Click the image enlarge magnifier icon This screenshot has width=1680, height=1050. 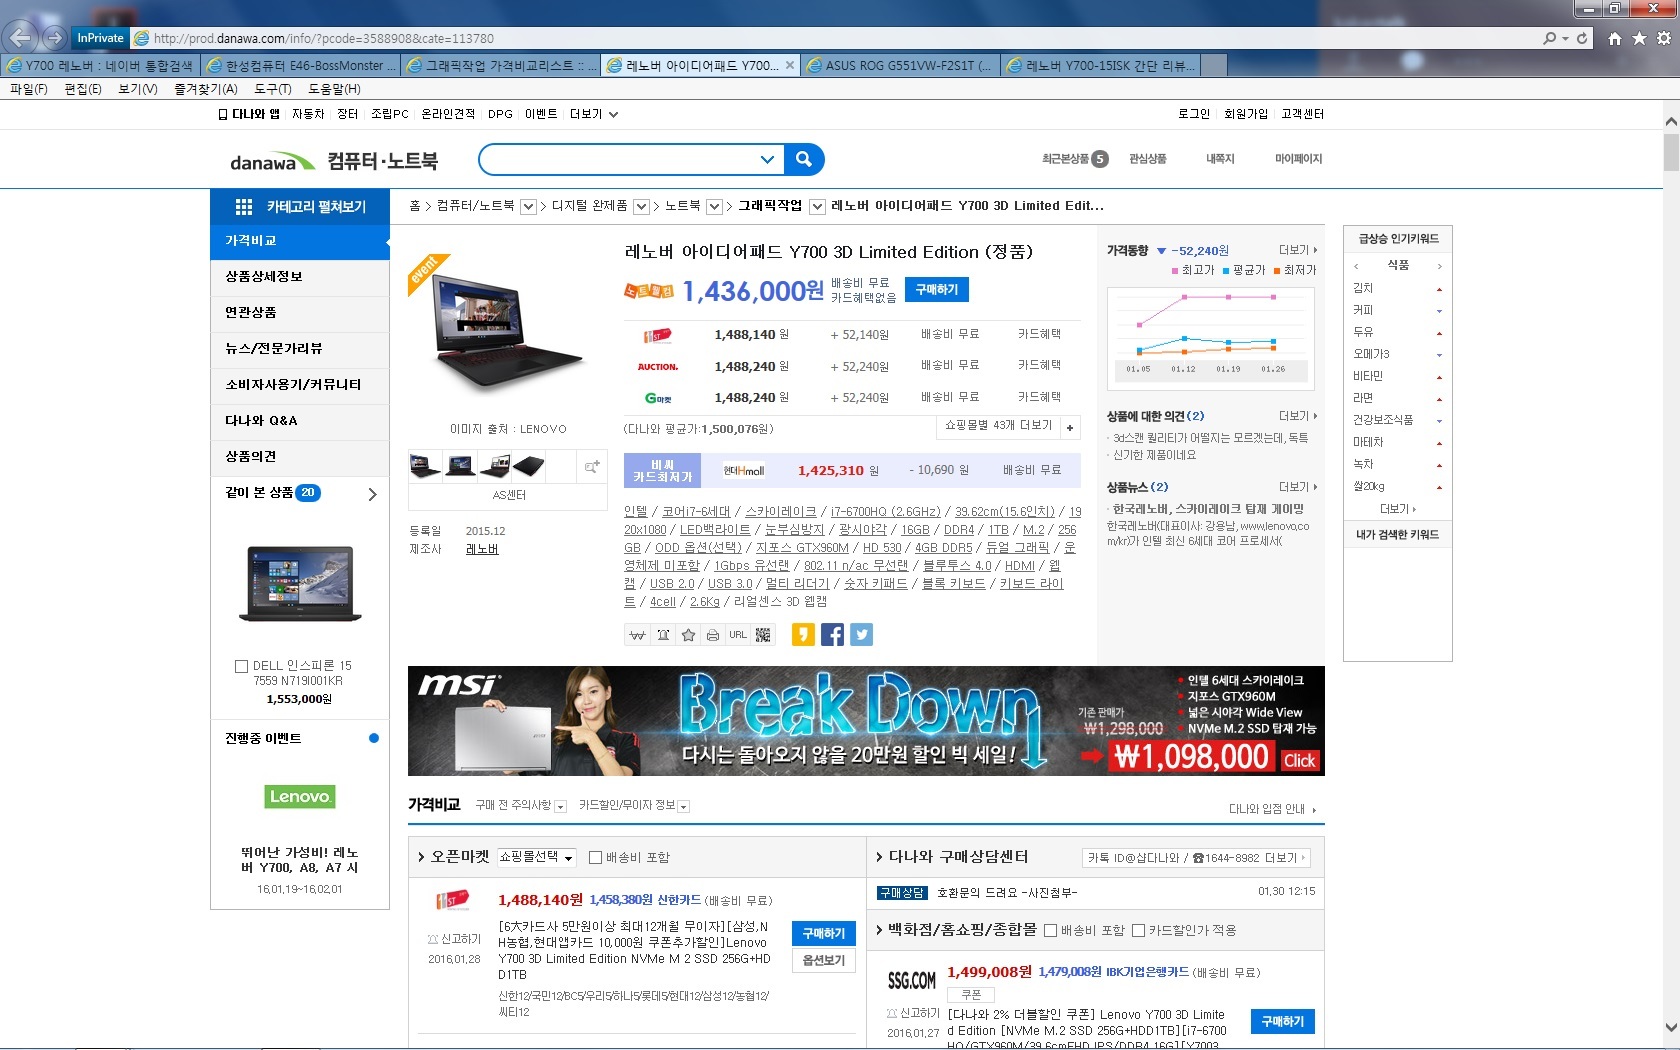point(592,467)
